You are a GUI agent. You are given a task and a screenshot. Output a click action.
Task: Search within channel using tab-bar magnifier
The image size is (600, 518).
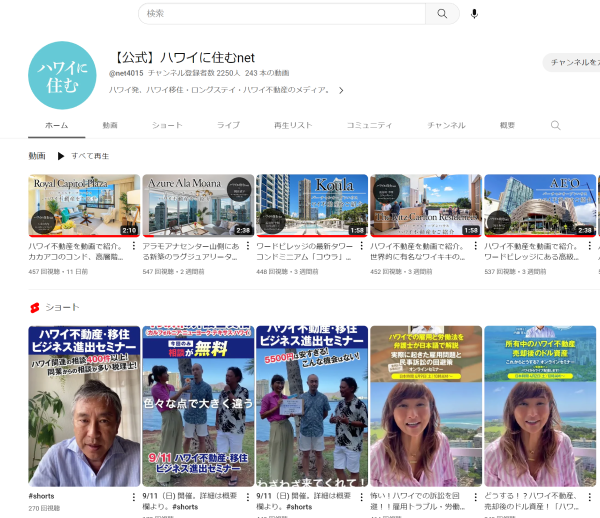[555, 125]
